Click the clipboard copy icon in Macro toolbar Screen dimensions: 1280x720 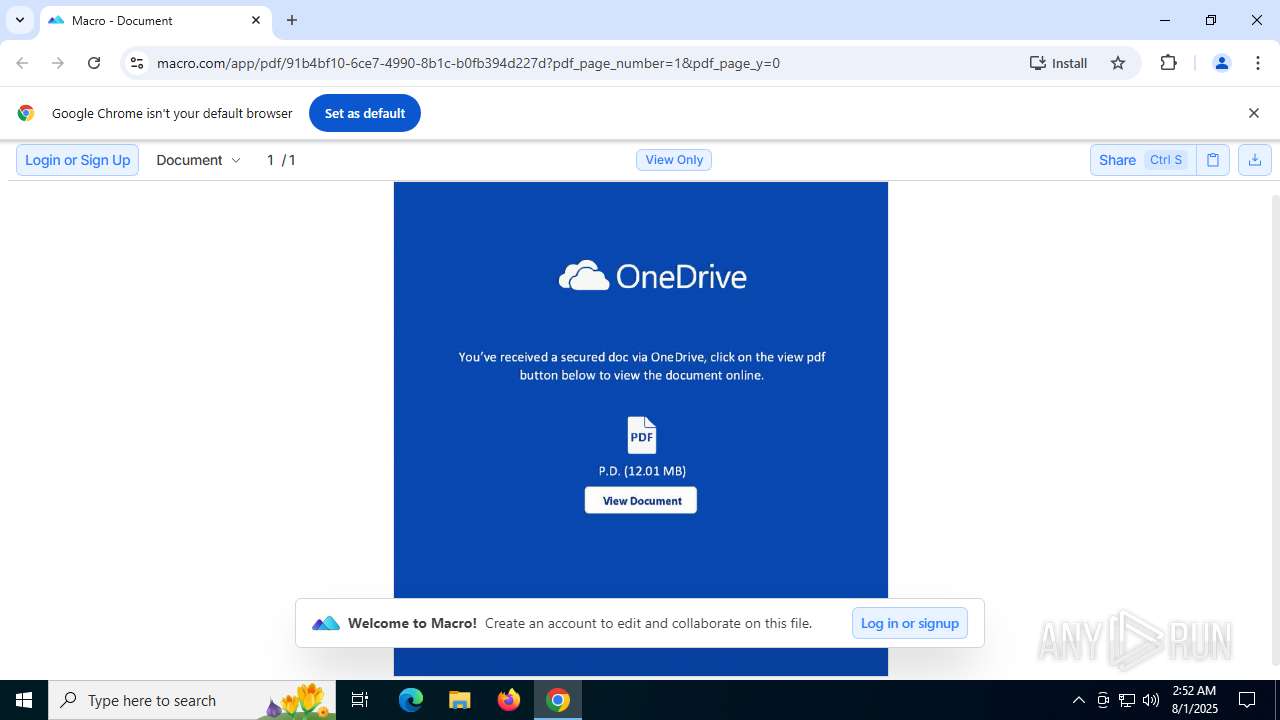(x=1213, y=160)
